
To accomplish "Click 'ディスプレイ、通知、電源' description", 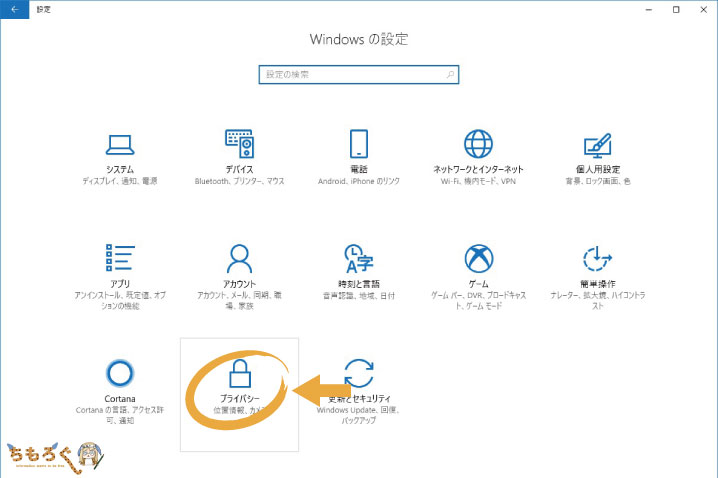I will point(120,181).
